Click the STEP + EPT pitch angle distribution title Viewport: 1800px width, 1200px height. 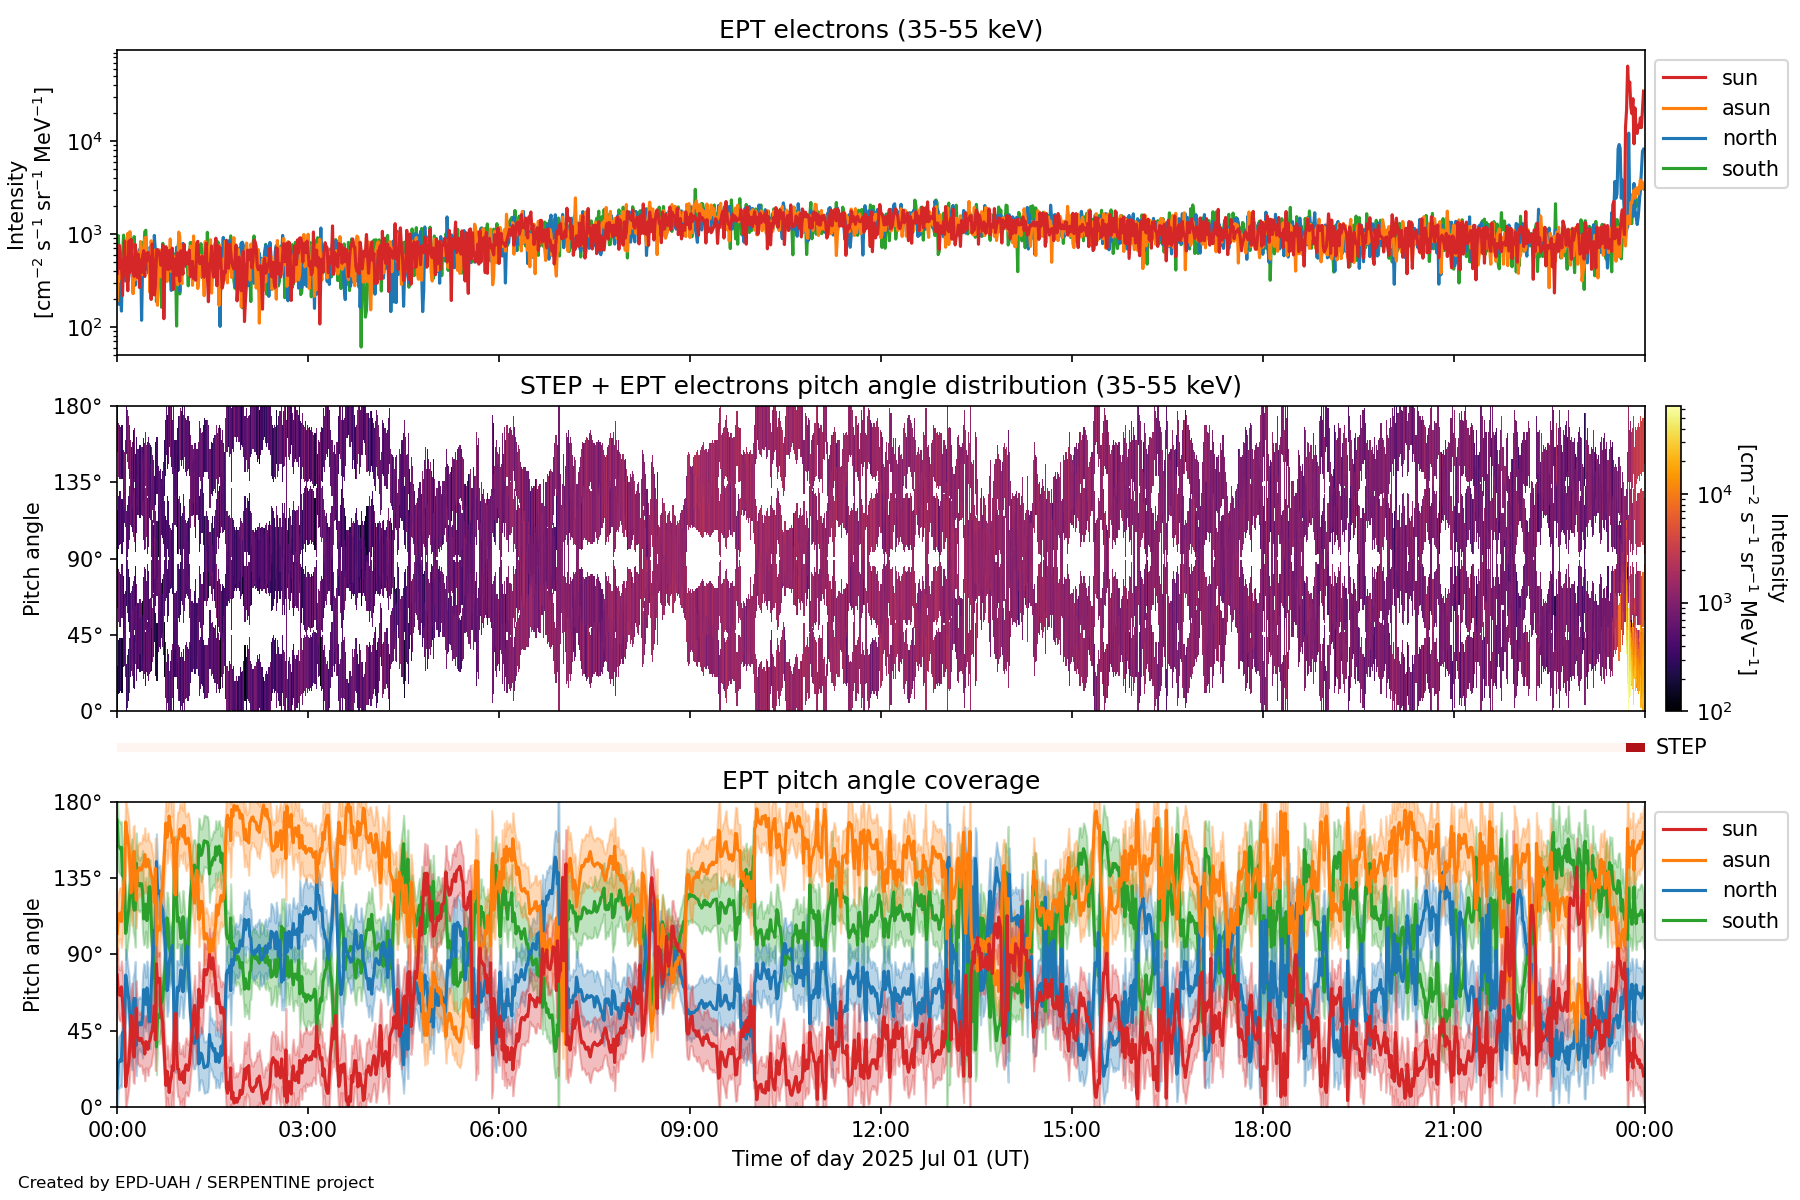[x=880, y=386]
